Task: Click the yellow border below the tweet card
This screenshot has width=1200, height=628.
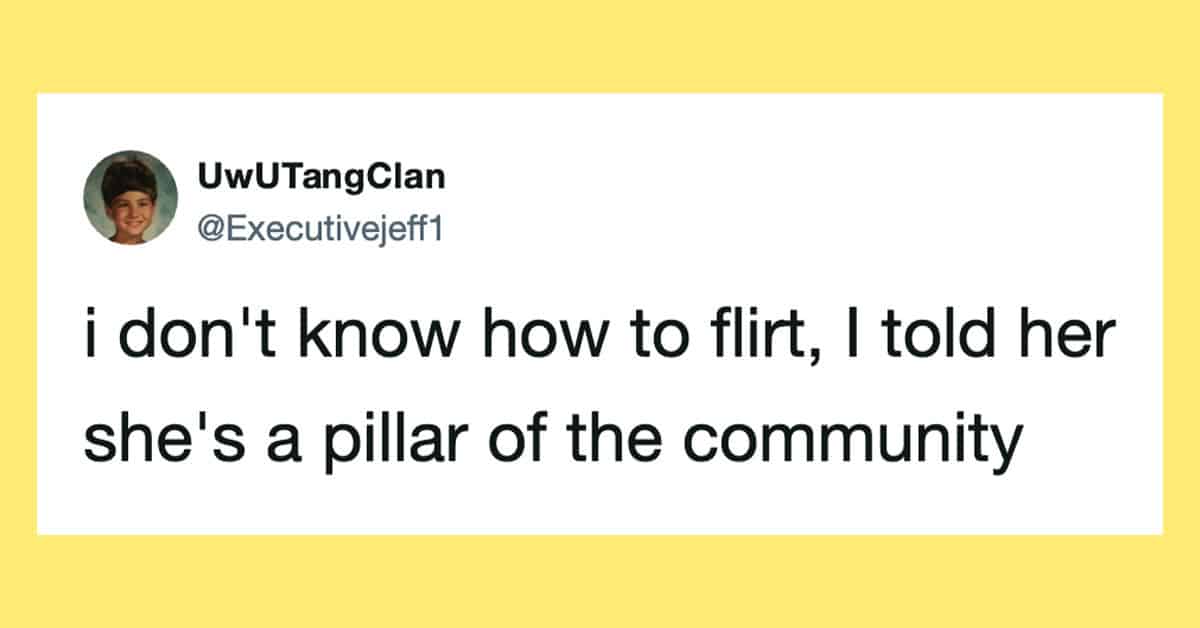Action: (x=600, y=582)
